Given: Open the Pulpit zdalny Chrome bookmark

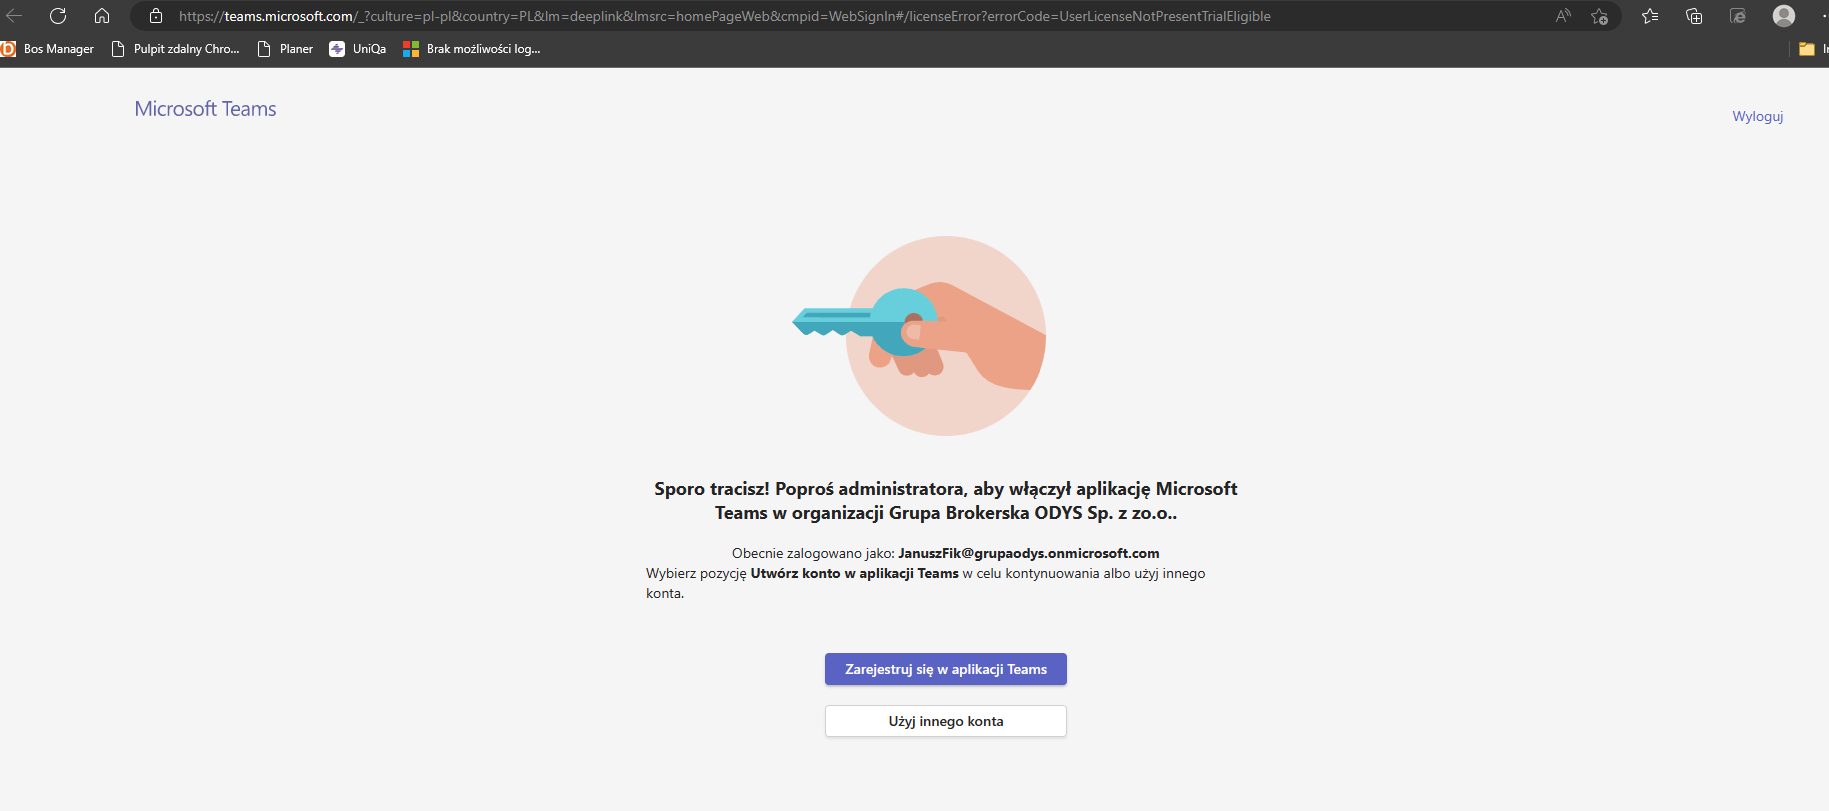Looking at the screenshot, I should coord(176,49).
